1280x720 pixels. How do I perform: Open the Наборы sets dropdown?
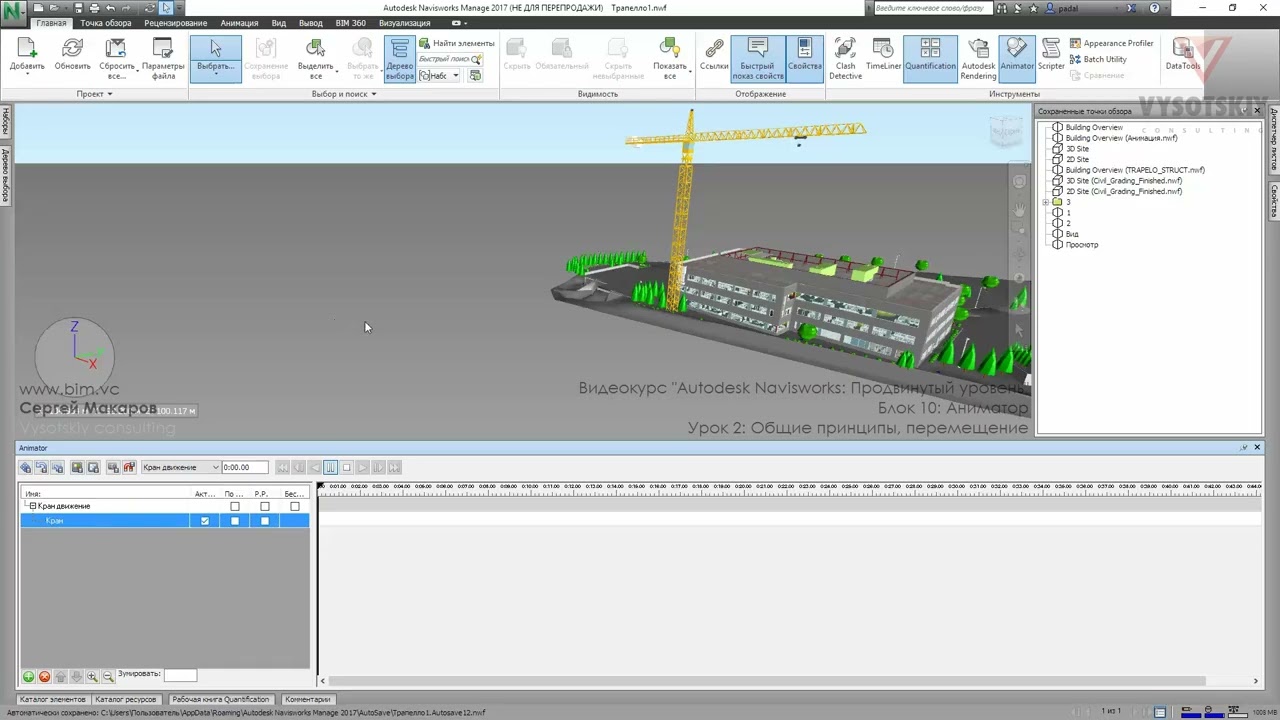click(x=440, y=76)
